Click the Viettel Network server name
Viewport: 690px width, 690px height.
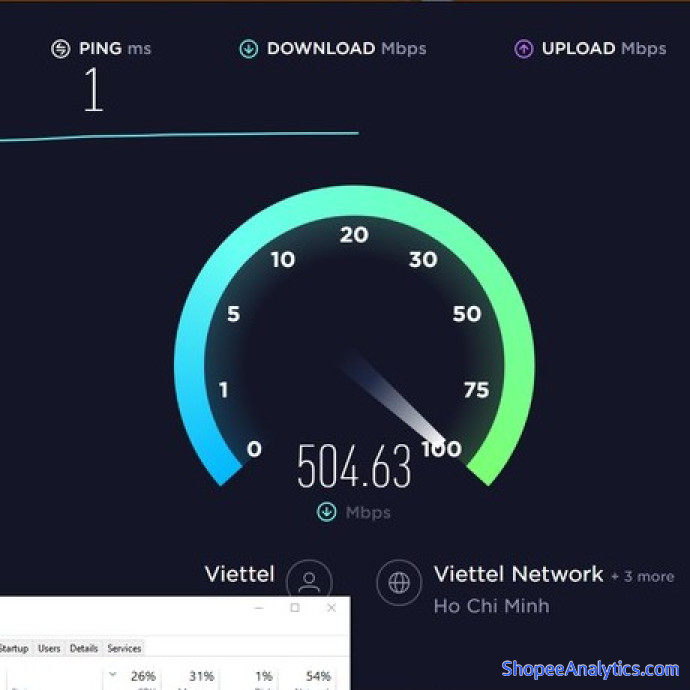(518, 574)
